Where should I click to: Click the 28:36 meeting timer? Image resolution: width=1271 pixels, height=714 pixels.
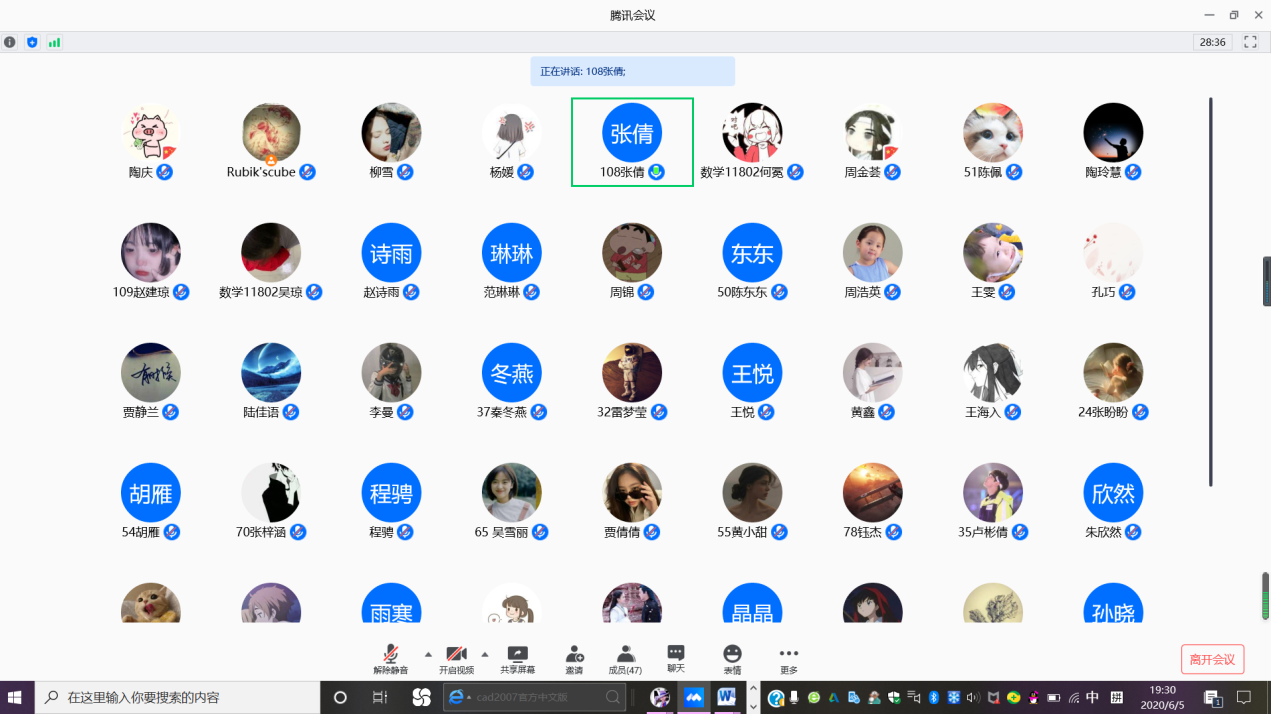pos(1212,42)
